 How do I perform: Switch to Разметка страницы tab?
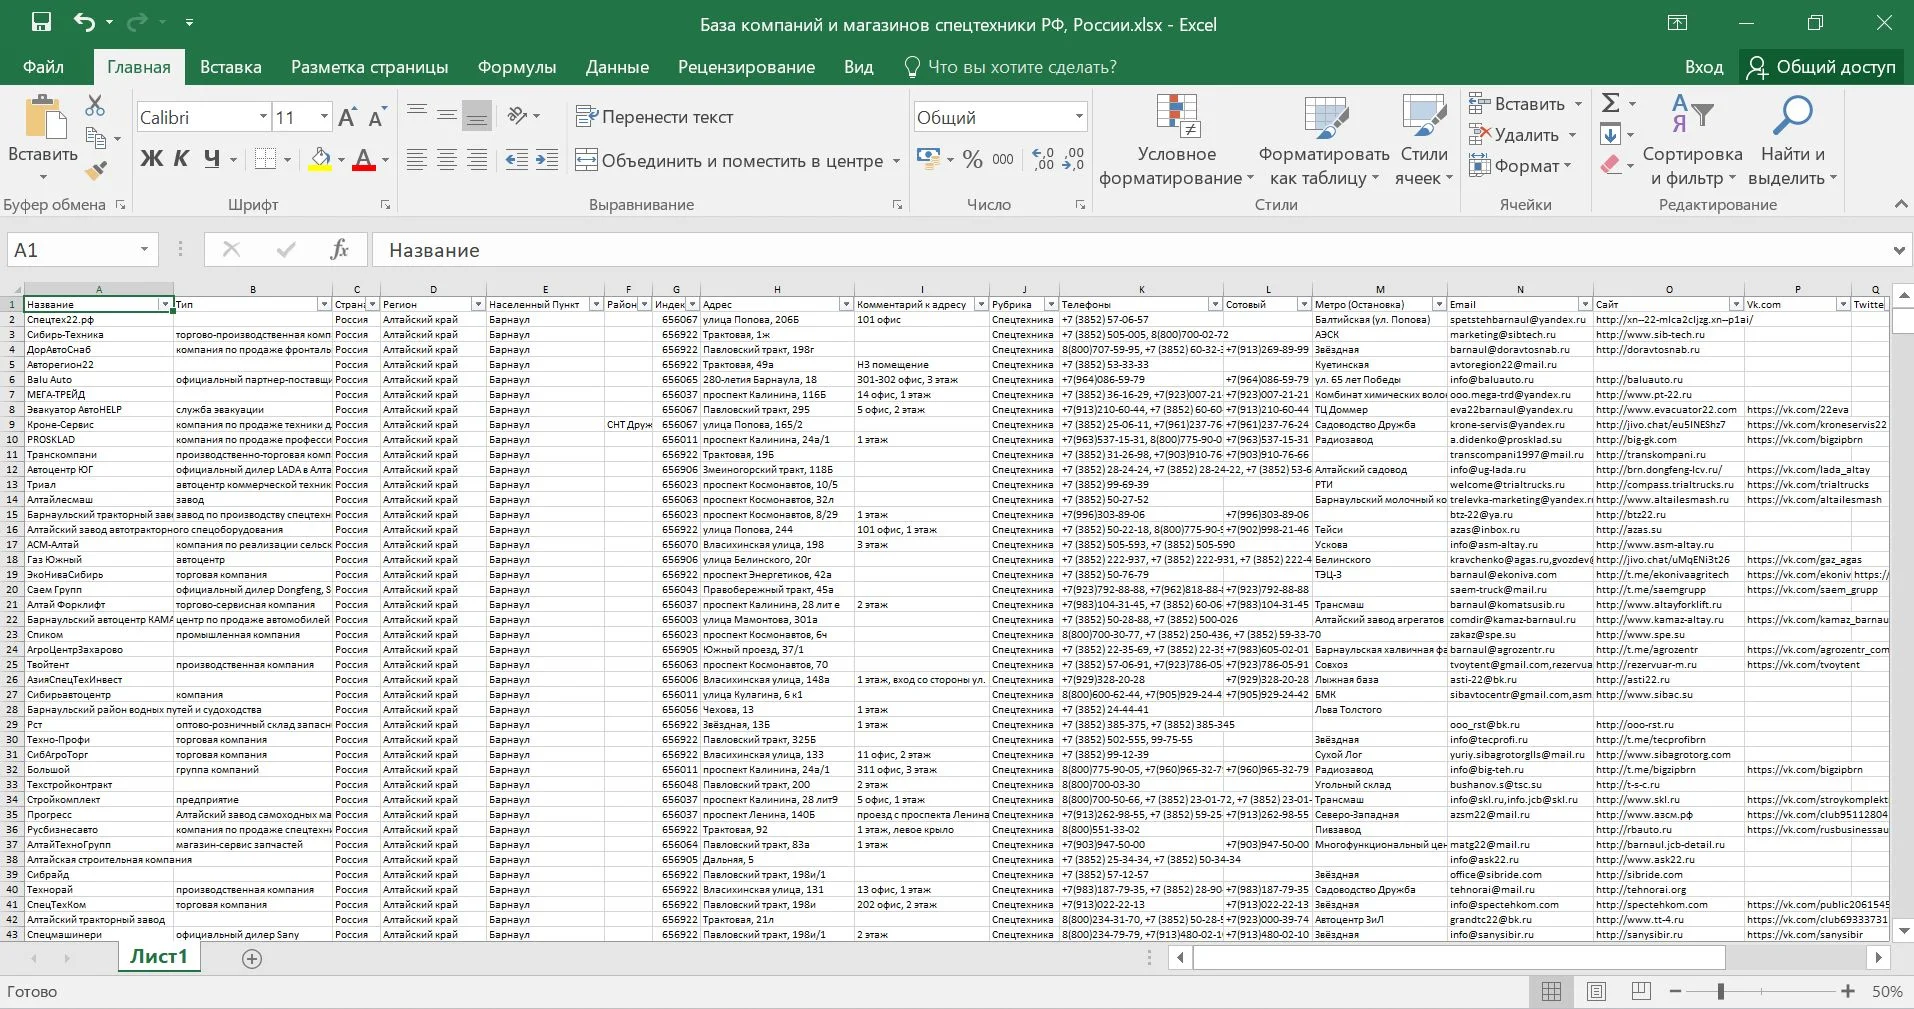[x=369, y=67]
